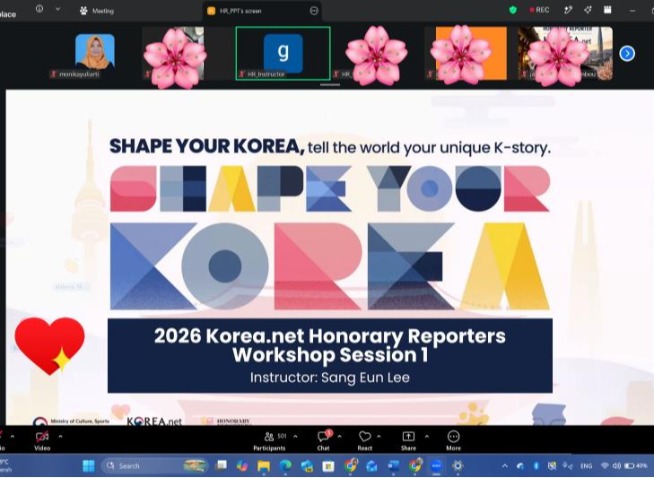654x478 pixels.
Task: Click the meeting info icon
Action: point(39,9)
